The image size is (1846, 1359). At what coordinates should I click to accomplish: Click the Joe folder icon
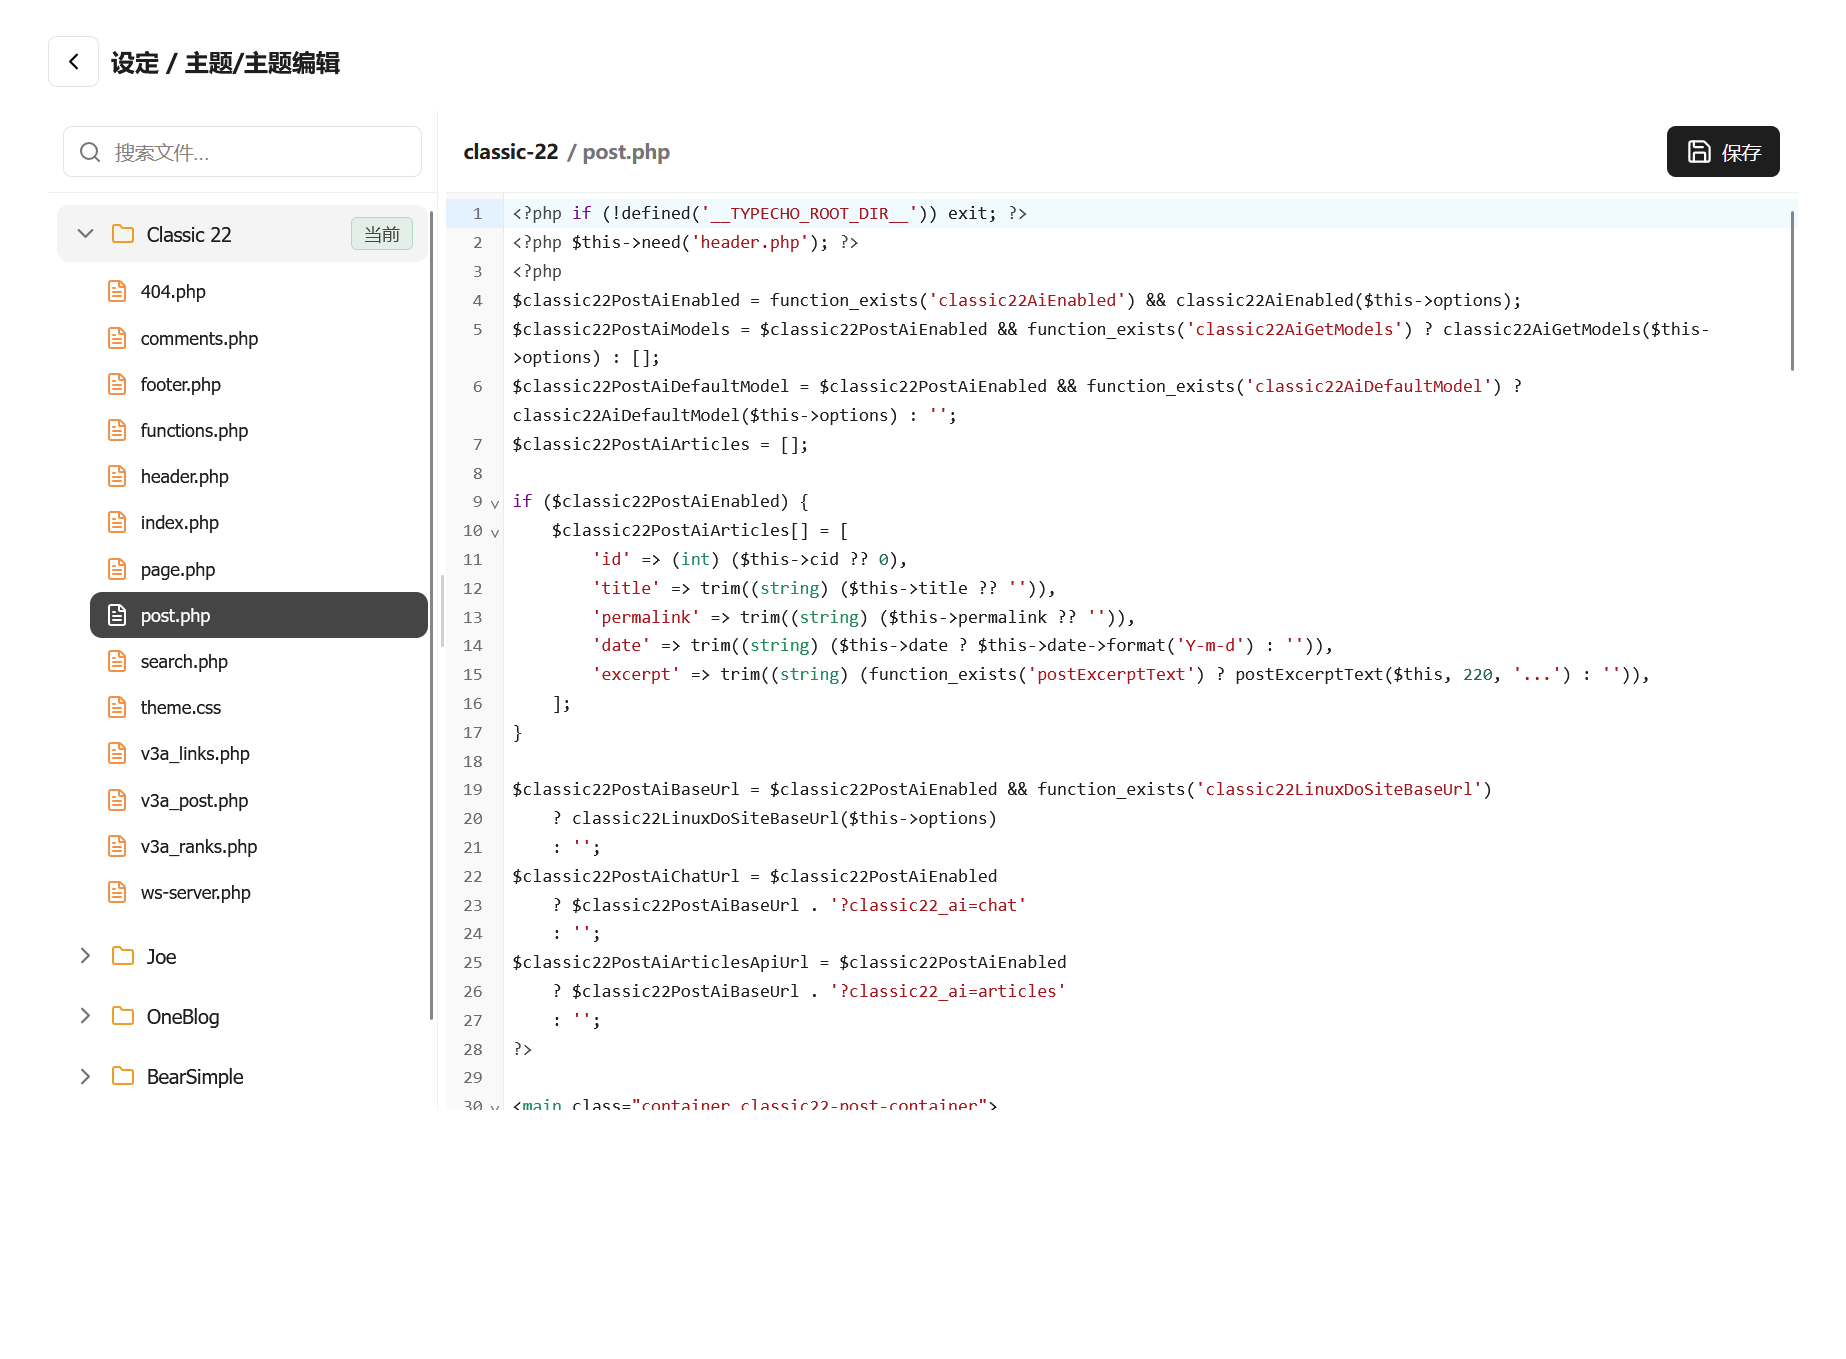(x=123, y=956)
